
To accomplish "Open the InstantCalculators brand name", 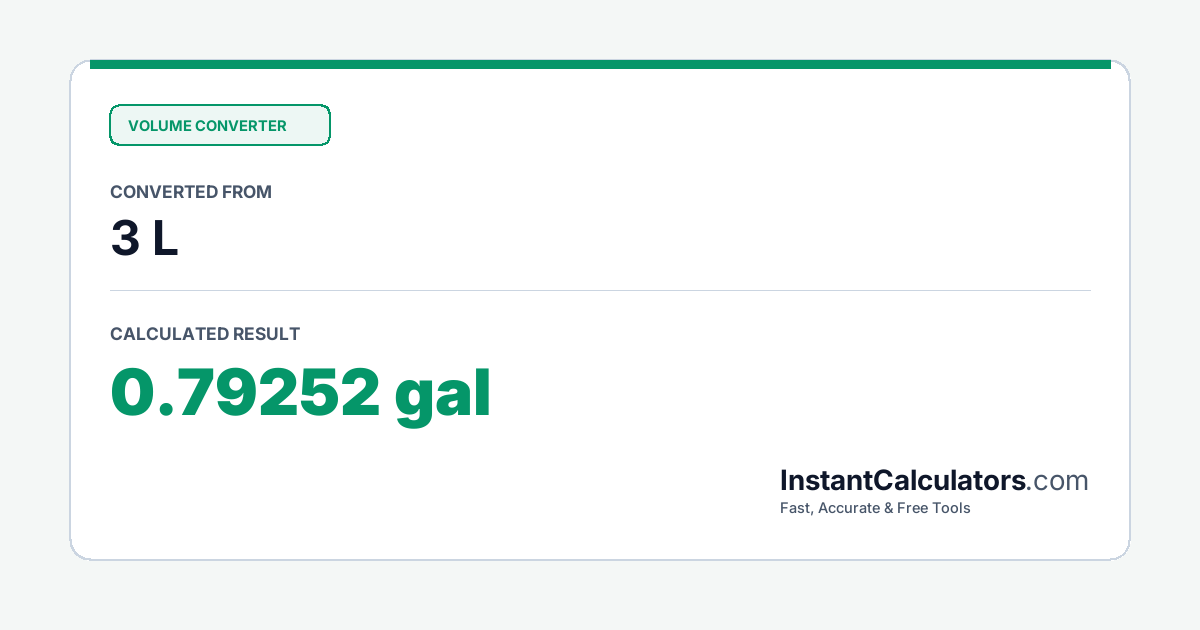I will coord(903,480).
